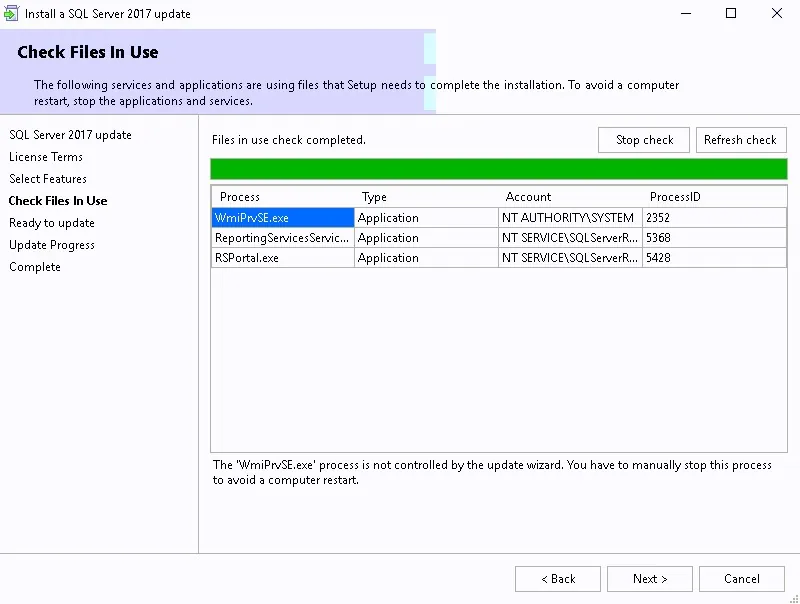Click the ProcessID value 5368
The width and height of the screenshot is (800, 604).
tap(714, 238)
